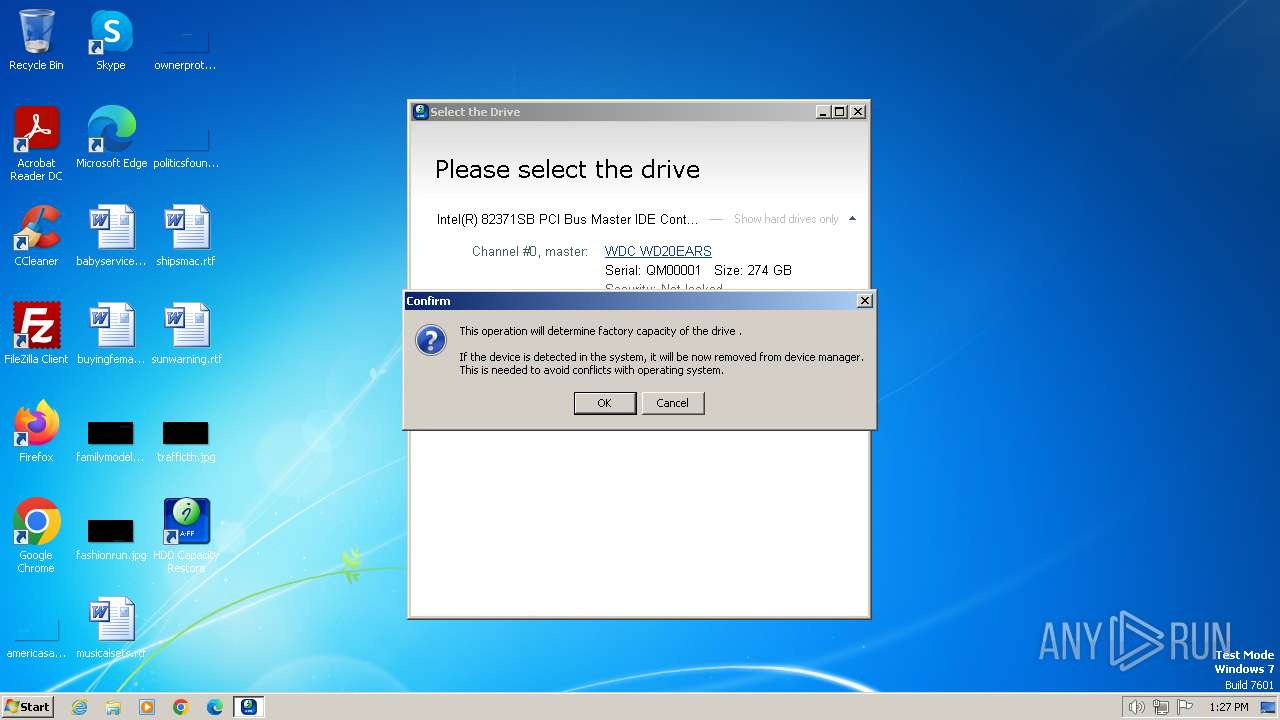Cancel the factory capacity operation
This screenshot has height=720, width=1280.
(x=672, y=403)
